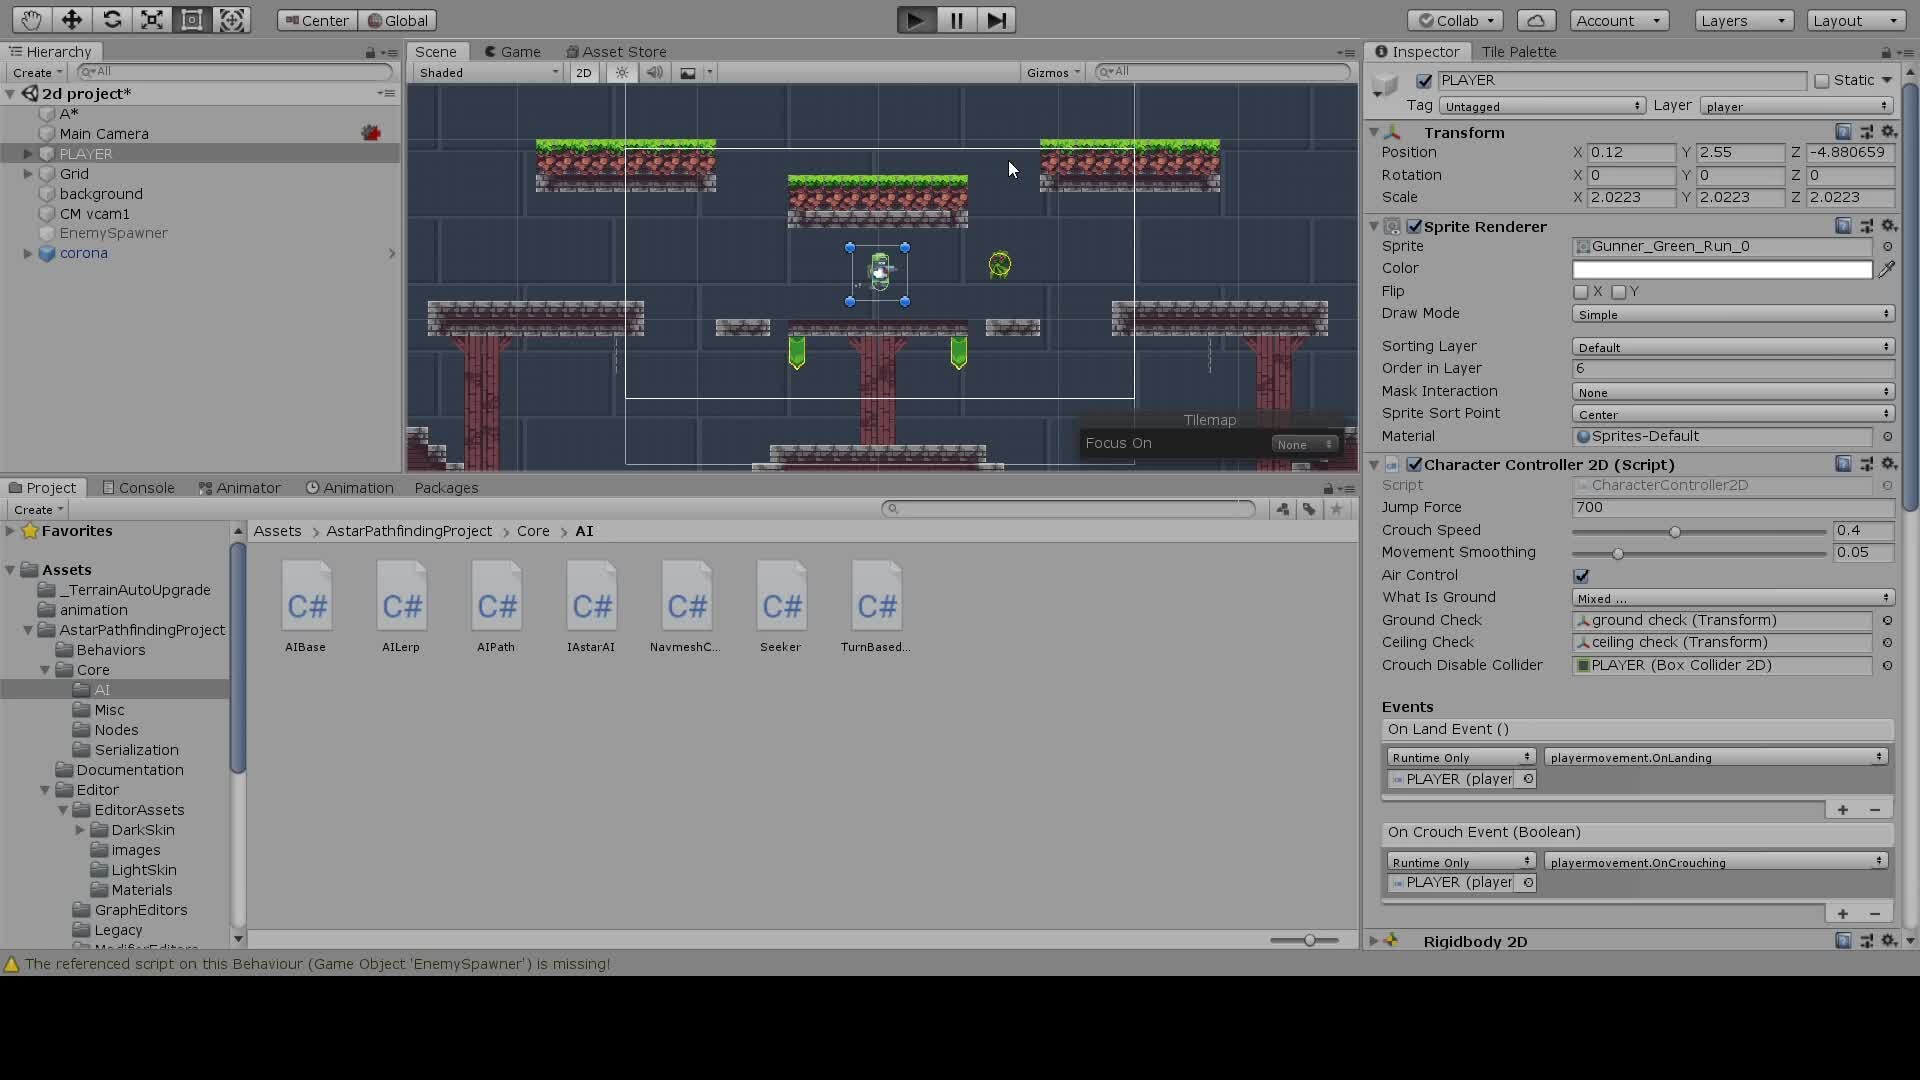The width and height of the screenshot is (1920, 1080).
Task: Toggle scene view audio with speaker icon
Action: 655,71
